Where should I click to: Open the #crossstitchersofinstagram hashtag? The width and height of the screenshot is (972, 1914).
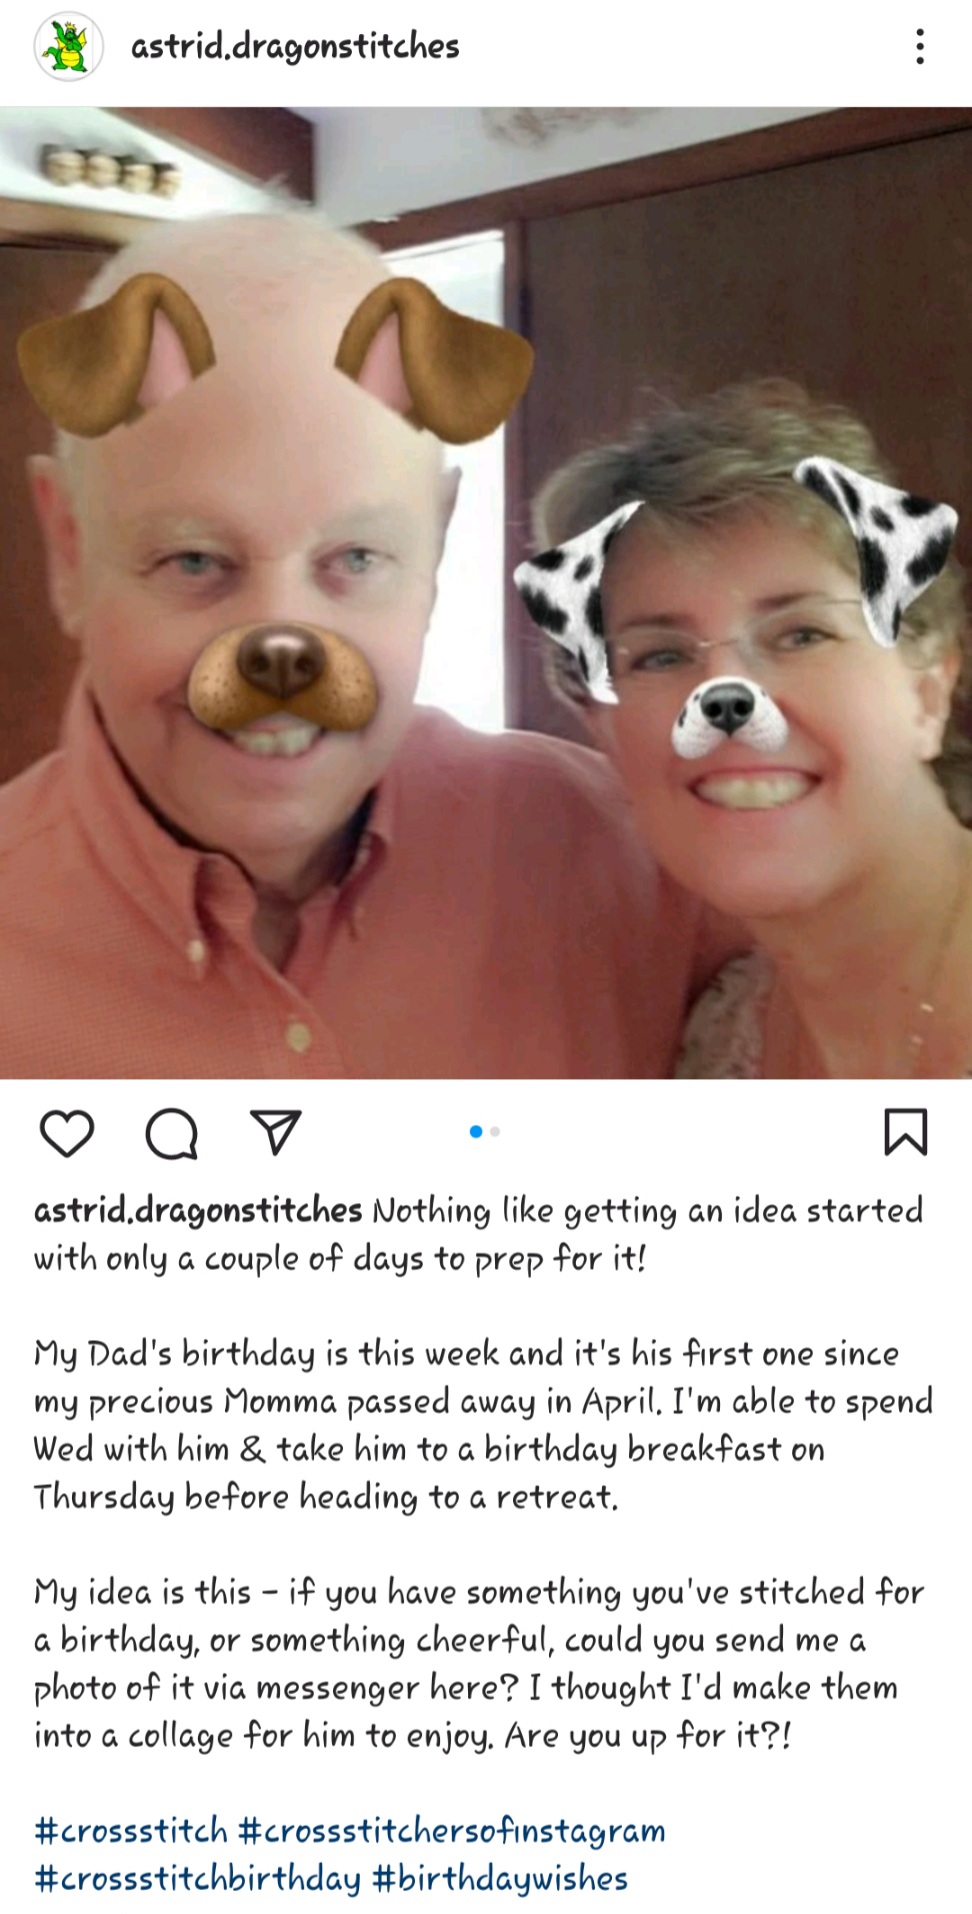tap(452, 1831)
